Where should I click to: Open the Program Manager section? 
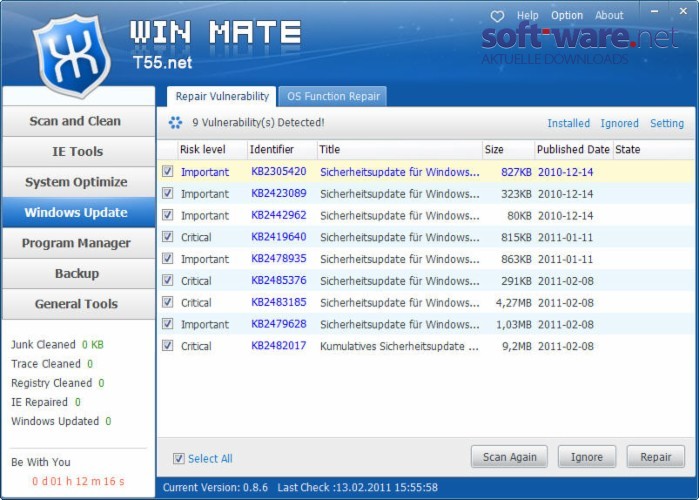[x=78, y=243]
